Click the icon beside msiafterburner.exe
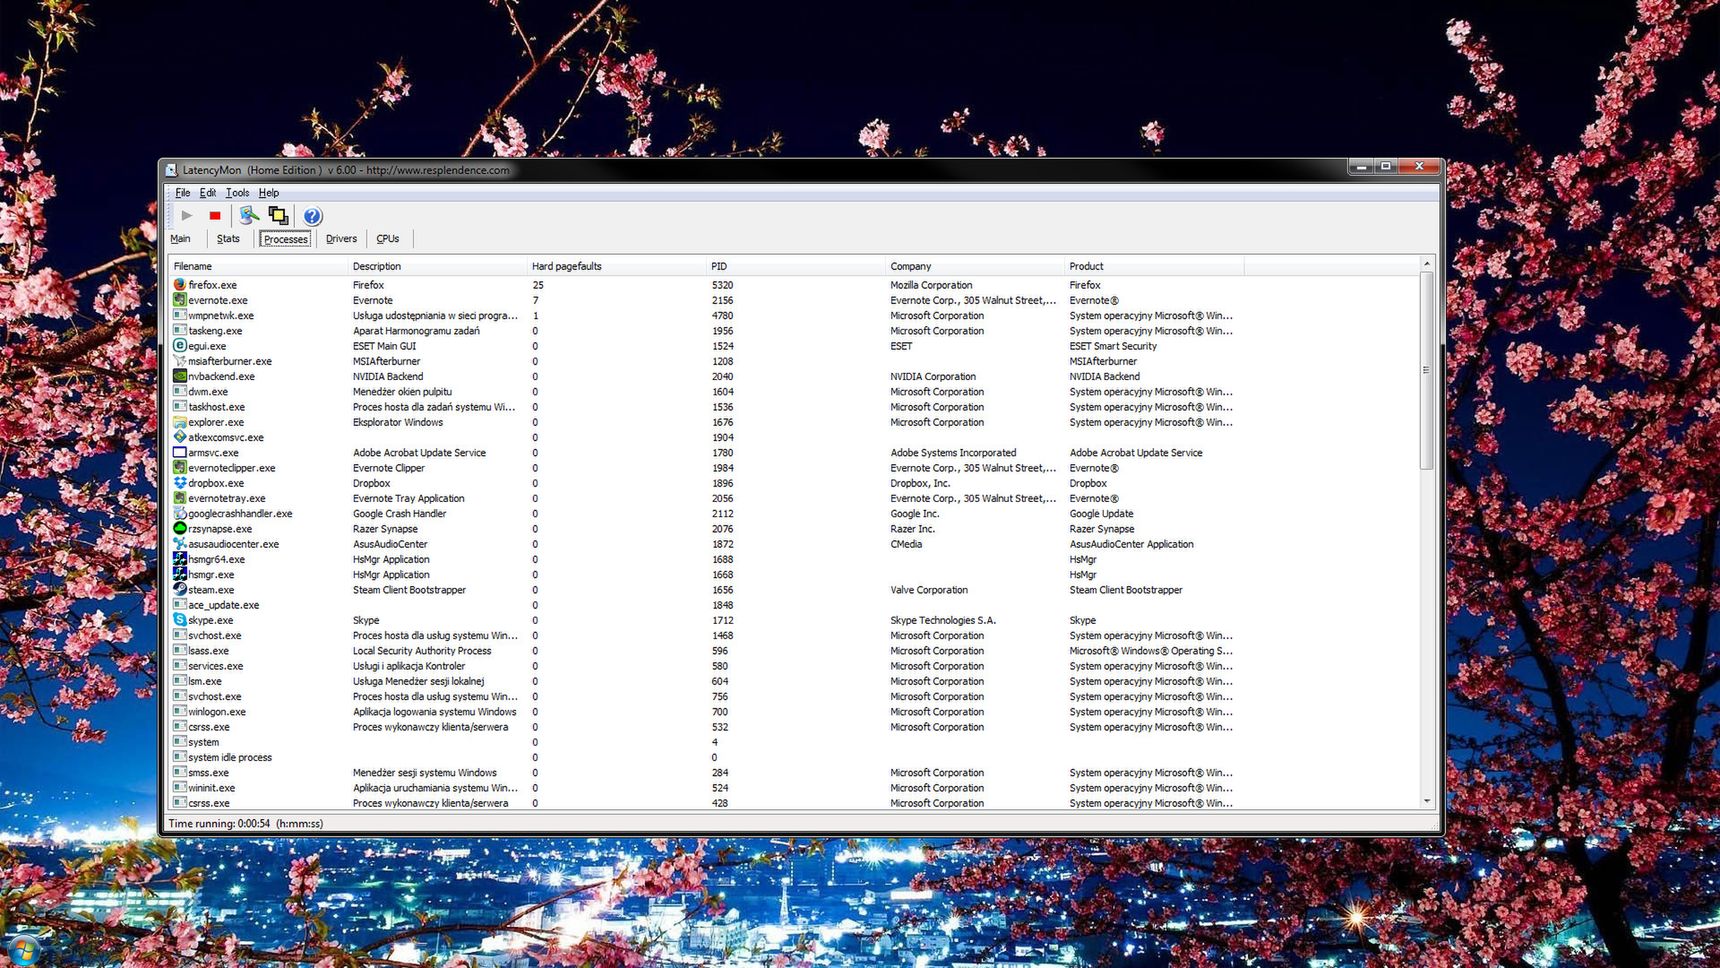Viewport: 1720px width, 968px height. pos(180,361)
